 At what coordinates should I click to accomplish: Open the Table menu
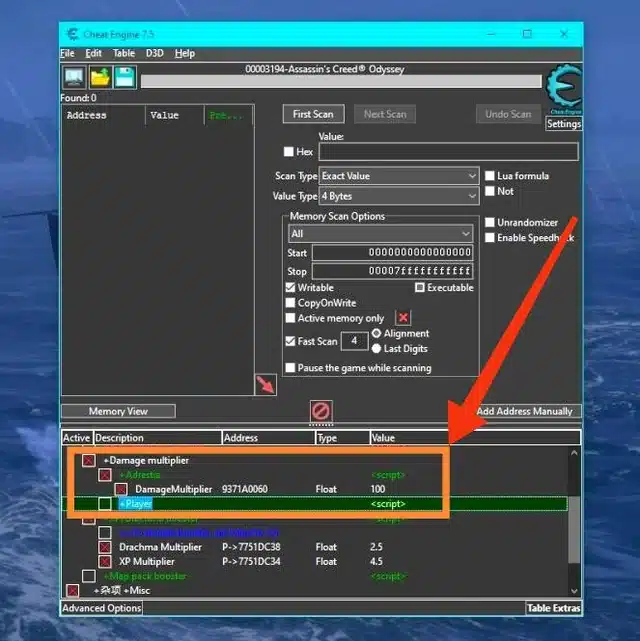(124, 53)
